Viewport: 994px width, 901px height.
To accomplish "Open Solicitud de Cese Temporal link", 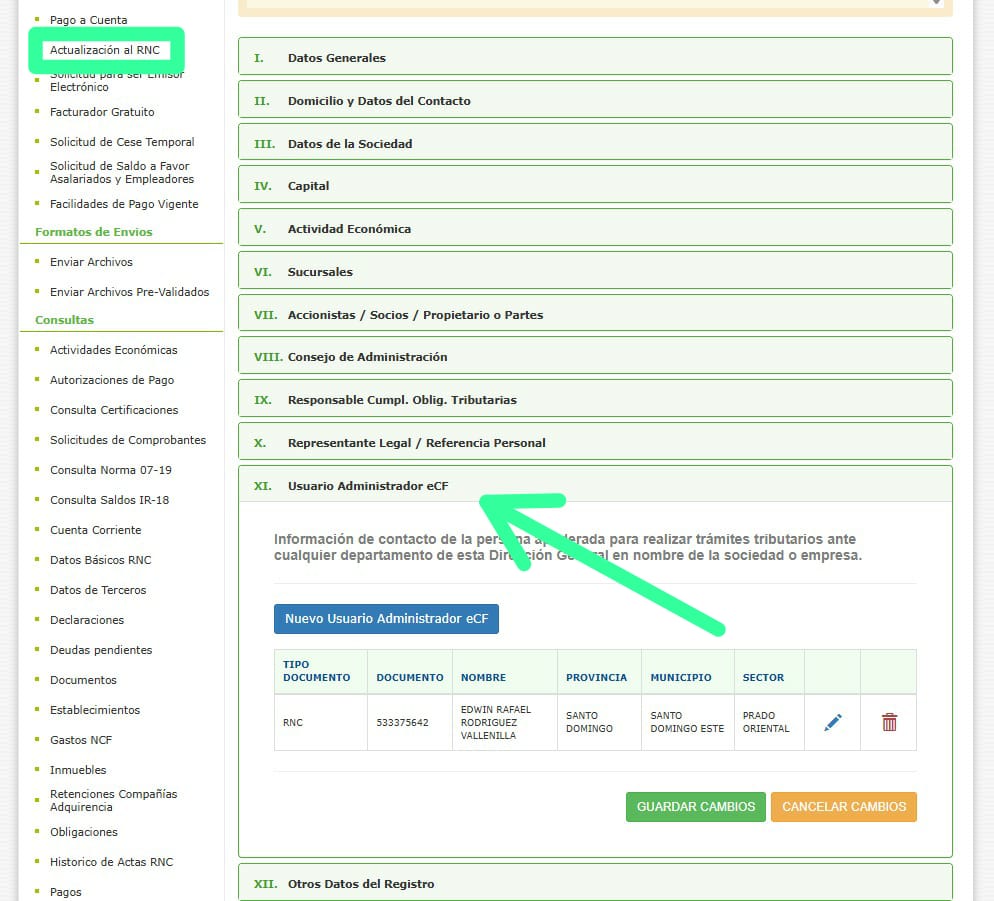I will [x=122, y=142].
